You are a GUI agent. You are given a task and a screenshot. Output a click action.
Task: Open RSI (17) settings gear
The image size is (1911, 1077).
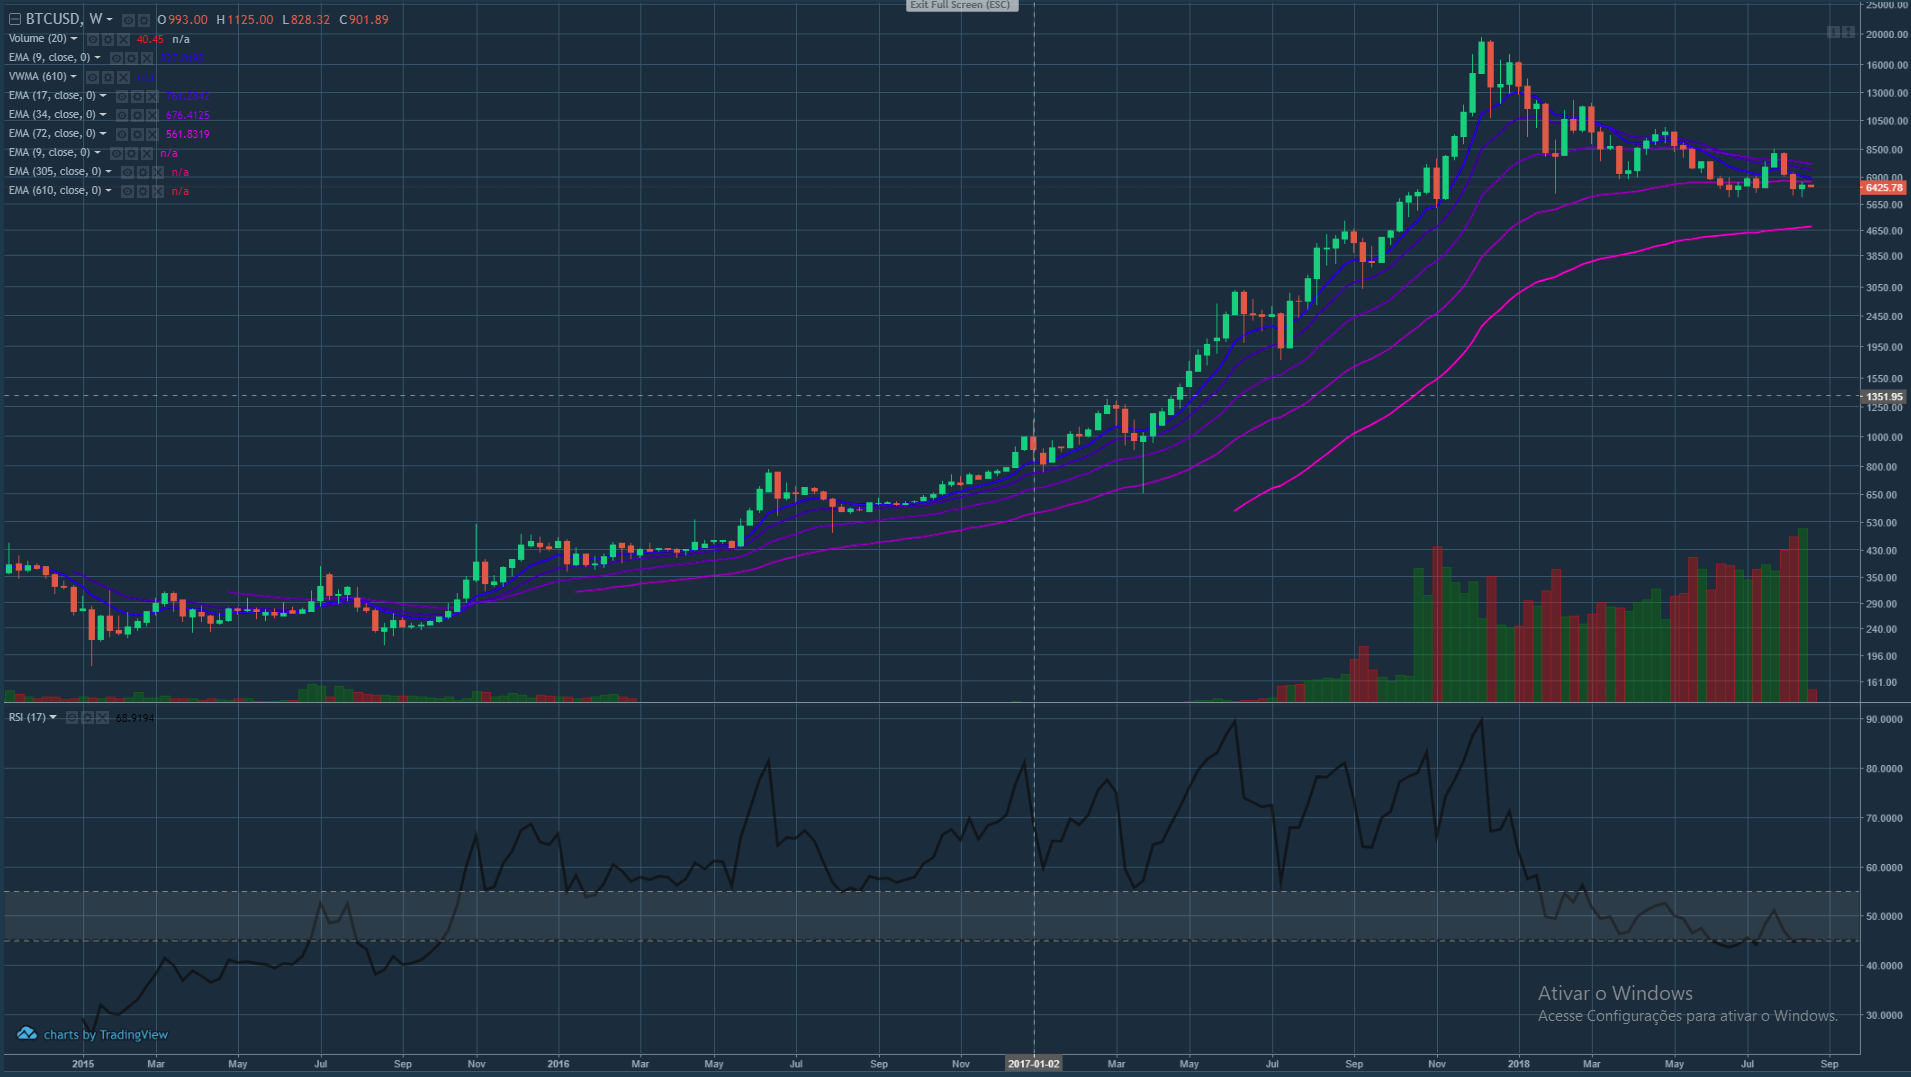click(x=87, y=718)
